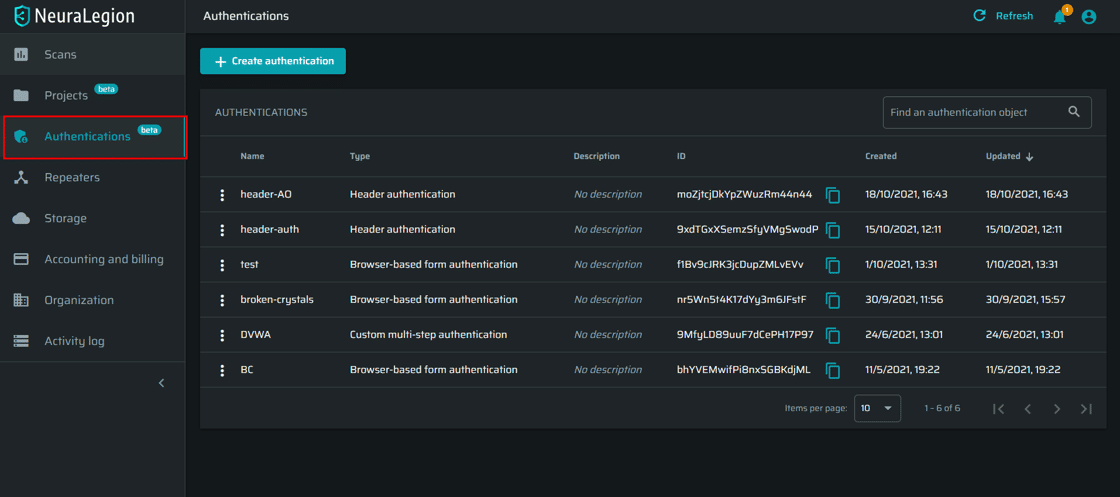Click the NeuraLegion logo
The width and height of the screenshot is (1120, 497).
[74, 16]
